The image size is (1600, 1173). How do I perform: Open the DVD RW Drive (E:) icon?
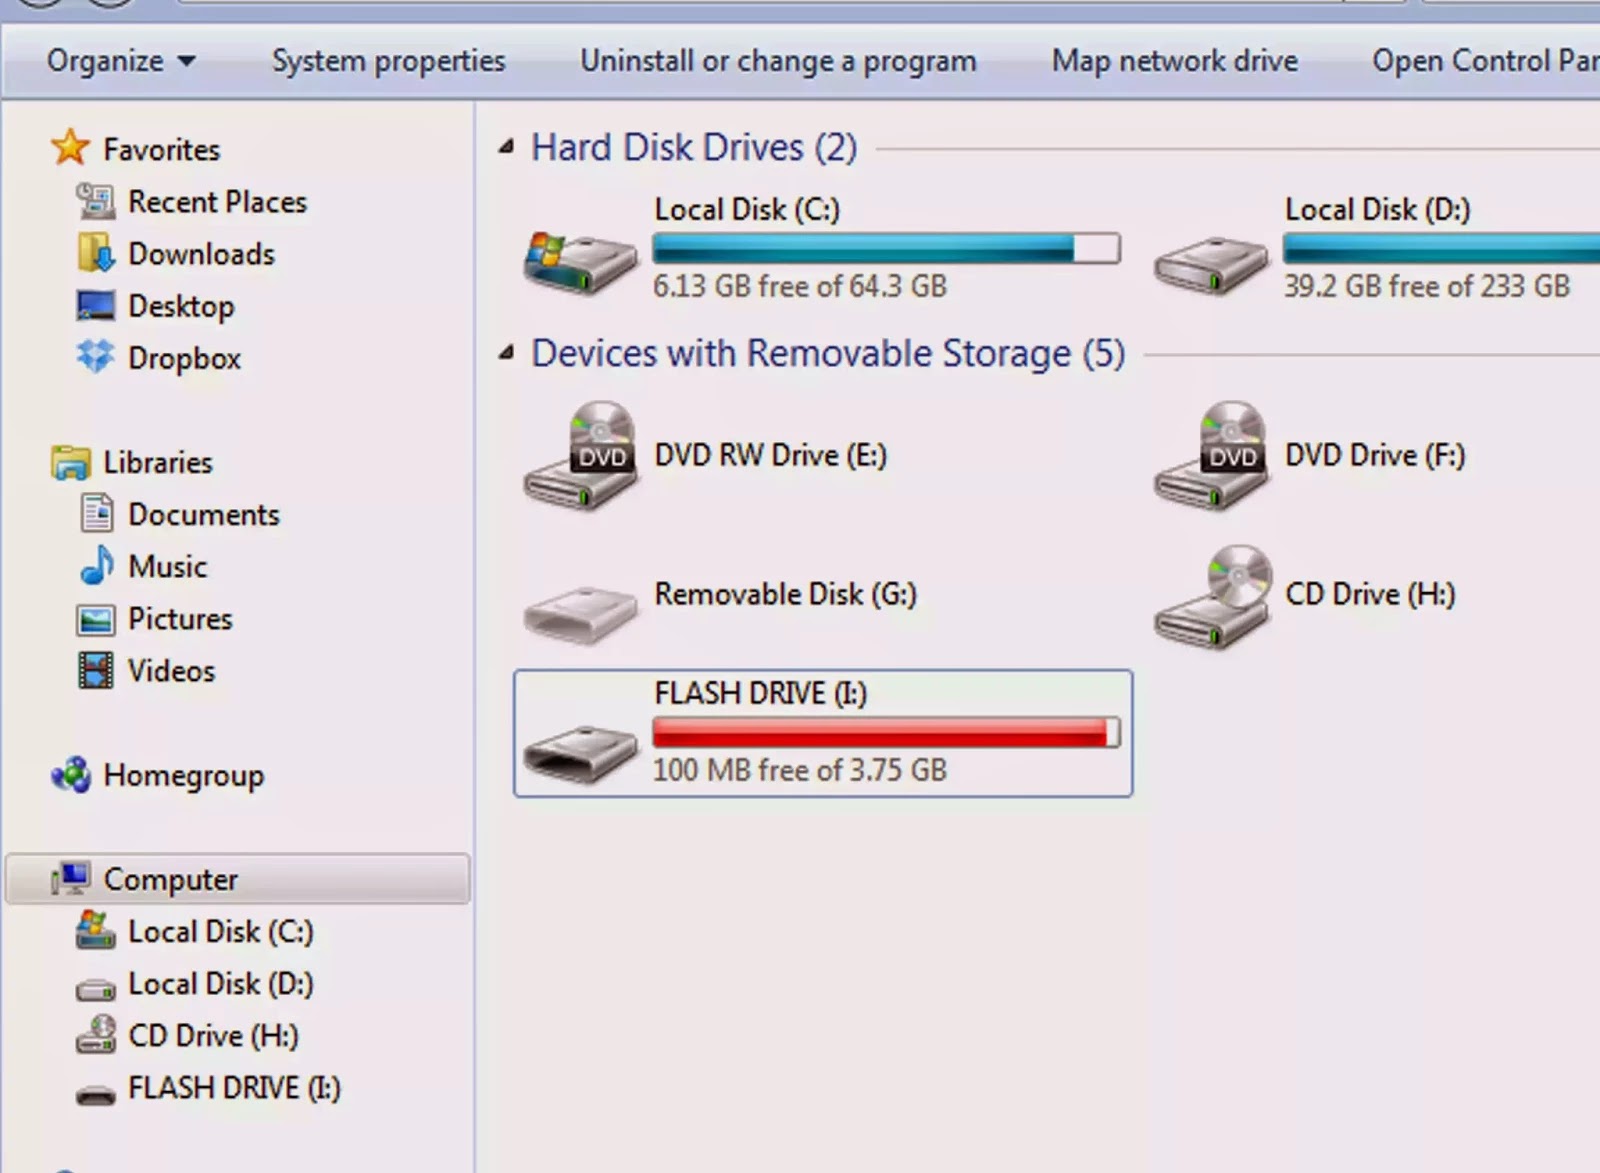tap(580, 456)
